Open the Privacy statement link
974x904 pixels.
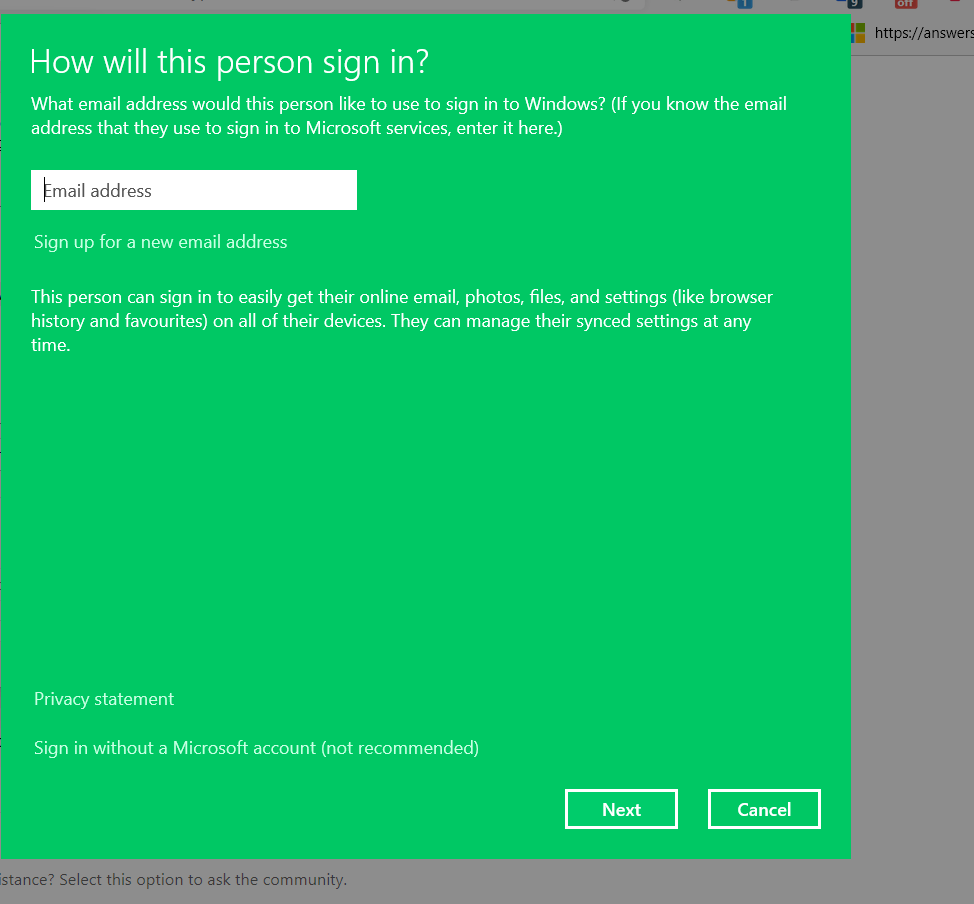tap(104, 699)
